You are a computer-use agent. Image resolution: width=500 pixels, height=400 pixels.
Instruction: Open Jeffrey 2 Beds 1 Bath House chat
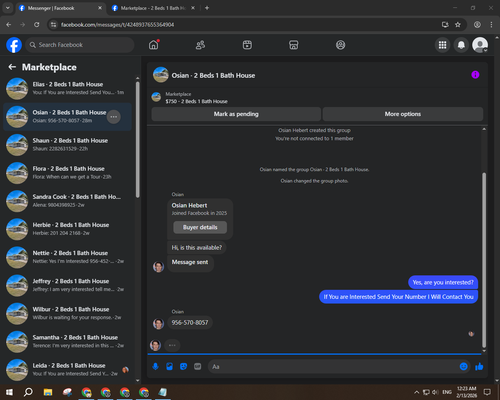(67, 285)
